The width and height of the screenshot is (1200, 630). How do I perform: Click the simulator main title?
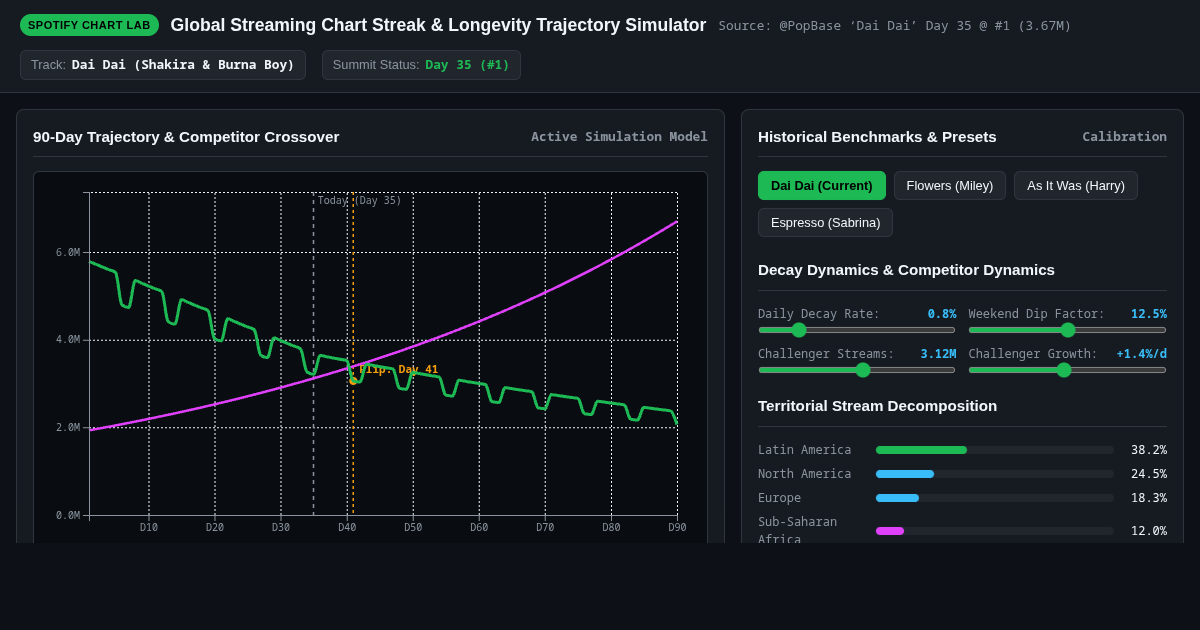pos(438,25)
